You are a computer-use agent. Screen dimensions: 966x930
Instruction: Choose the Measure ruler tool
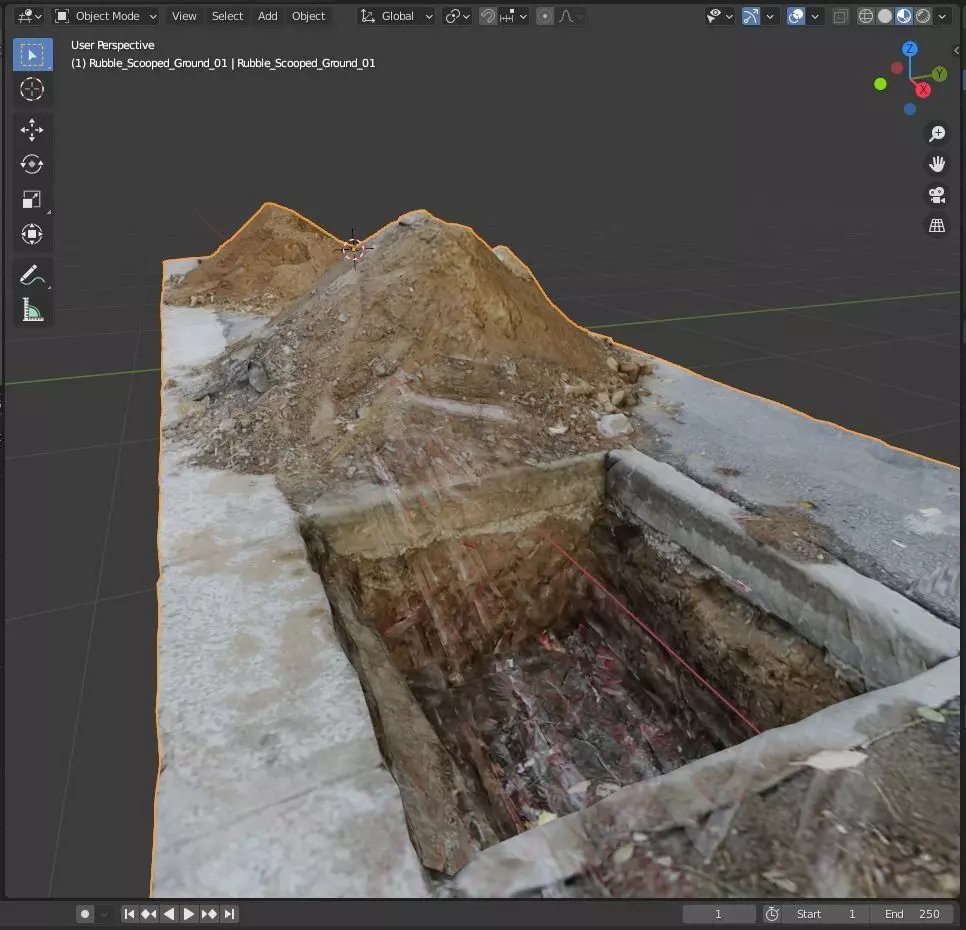pos(32,310)
